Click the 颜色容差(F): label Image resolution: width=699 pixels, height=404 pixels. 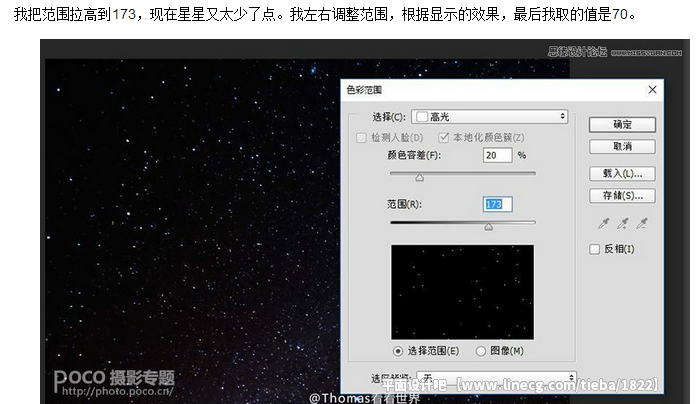click(x=414, y=155)
